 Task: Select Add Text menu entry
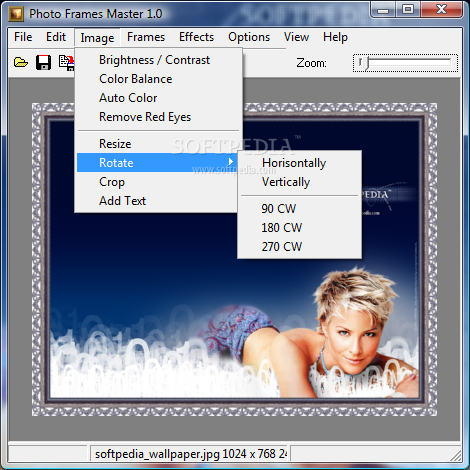[x=157, y=201]
